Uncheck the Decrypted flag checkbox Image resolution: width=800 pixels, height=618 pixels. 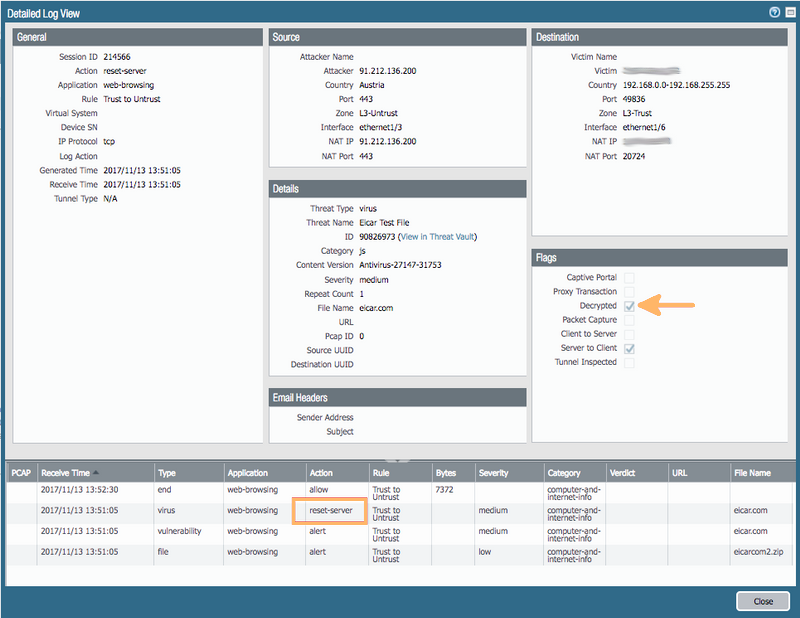point(629,306)
